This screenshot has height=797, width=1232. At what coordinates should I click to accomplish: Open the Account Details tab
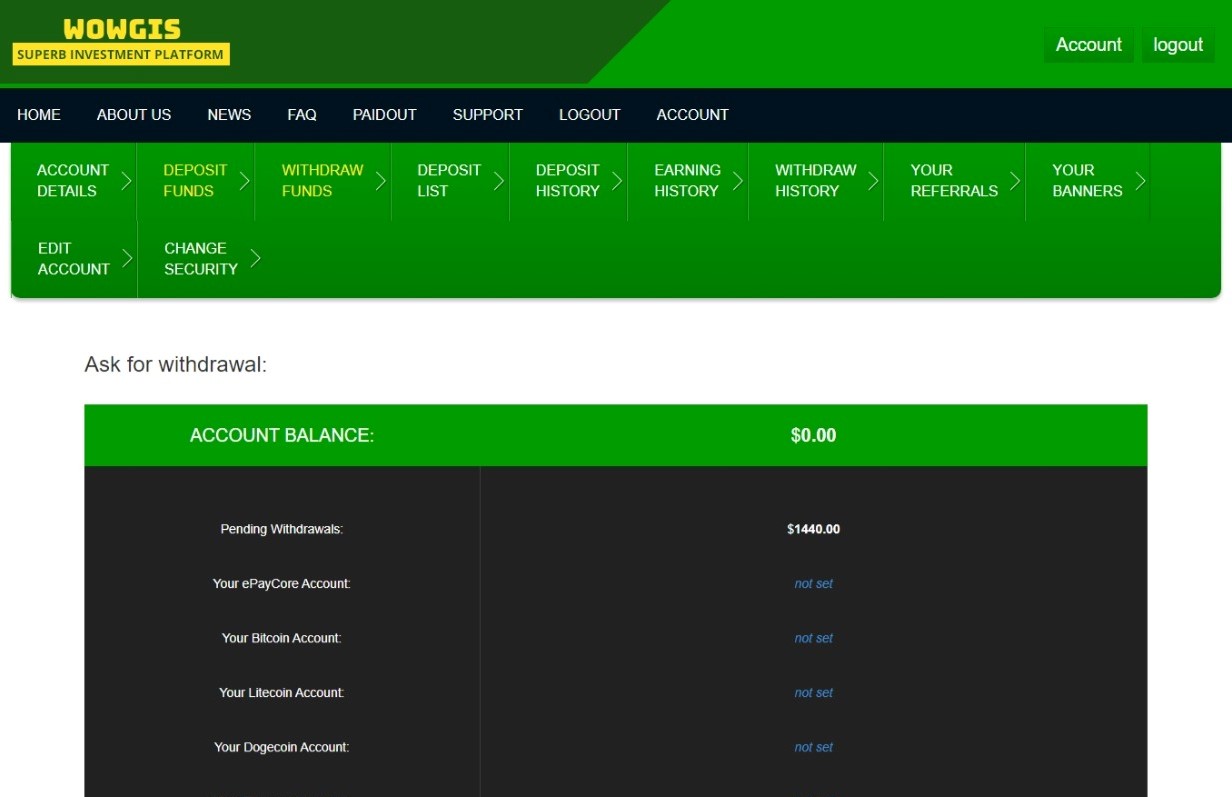click(73, 181)
